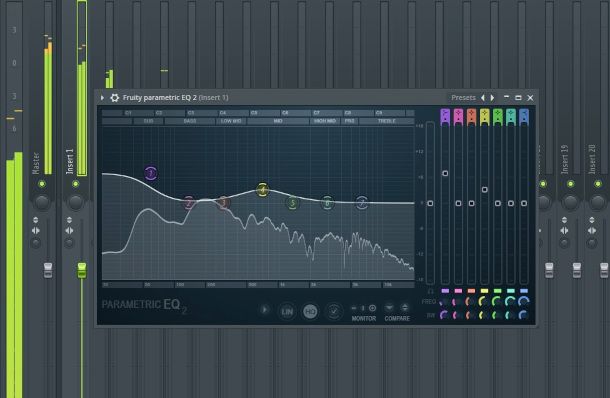
Task: Click the green band 5 FREQ knob
Action: point(497,302)
